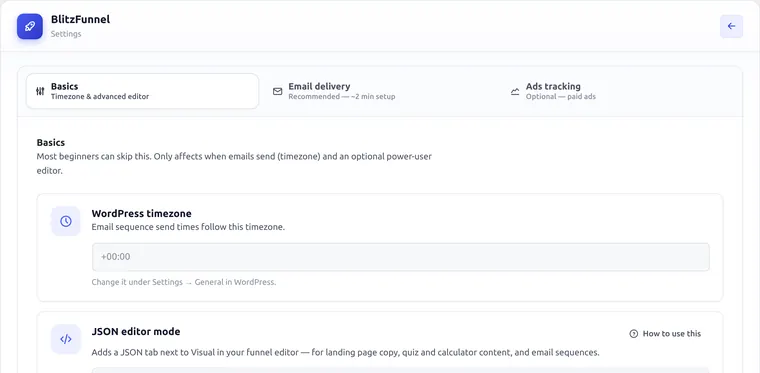Open the Basics tab
The width and height of the screenshot is (760, 373).
[142, 91]
